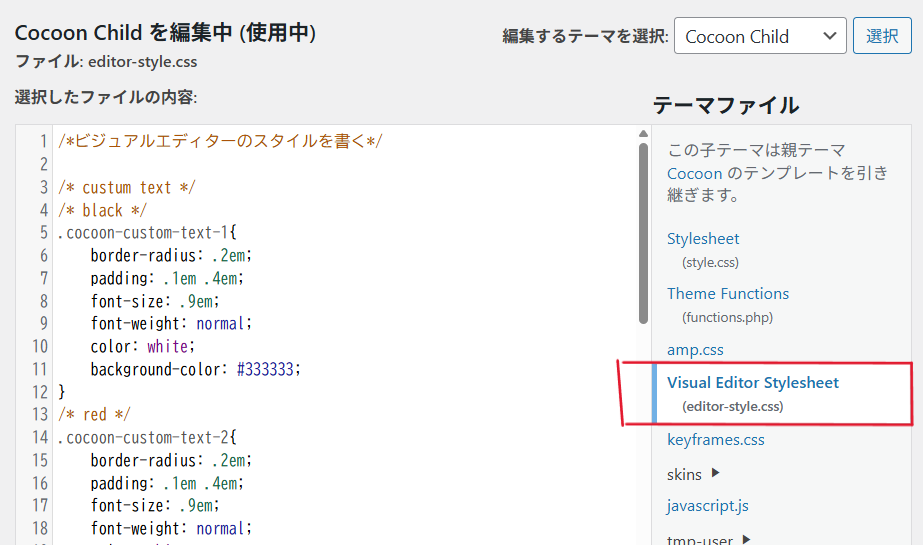
Task: Open Theme Functions (functions.php)
Action: pos(727,294)
